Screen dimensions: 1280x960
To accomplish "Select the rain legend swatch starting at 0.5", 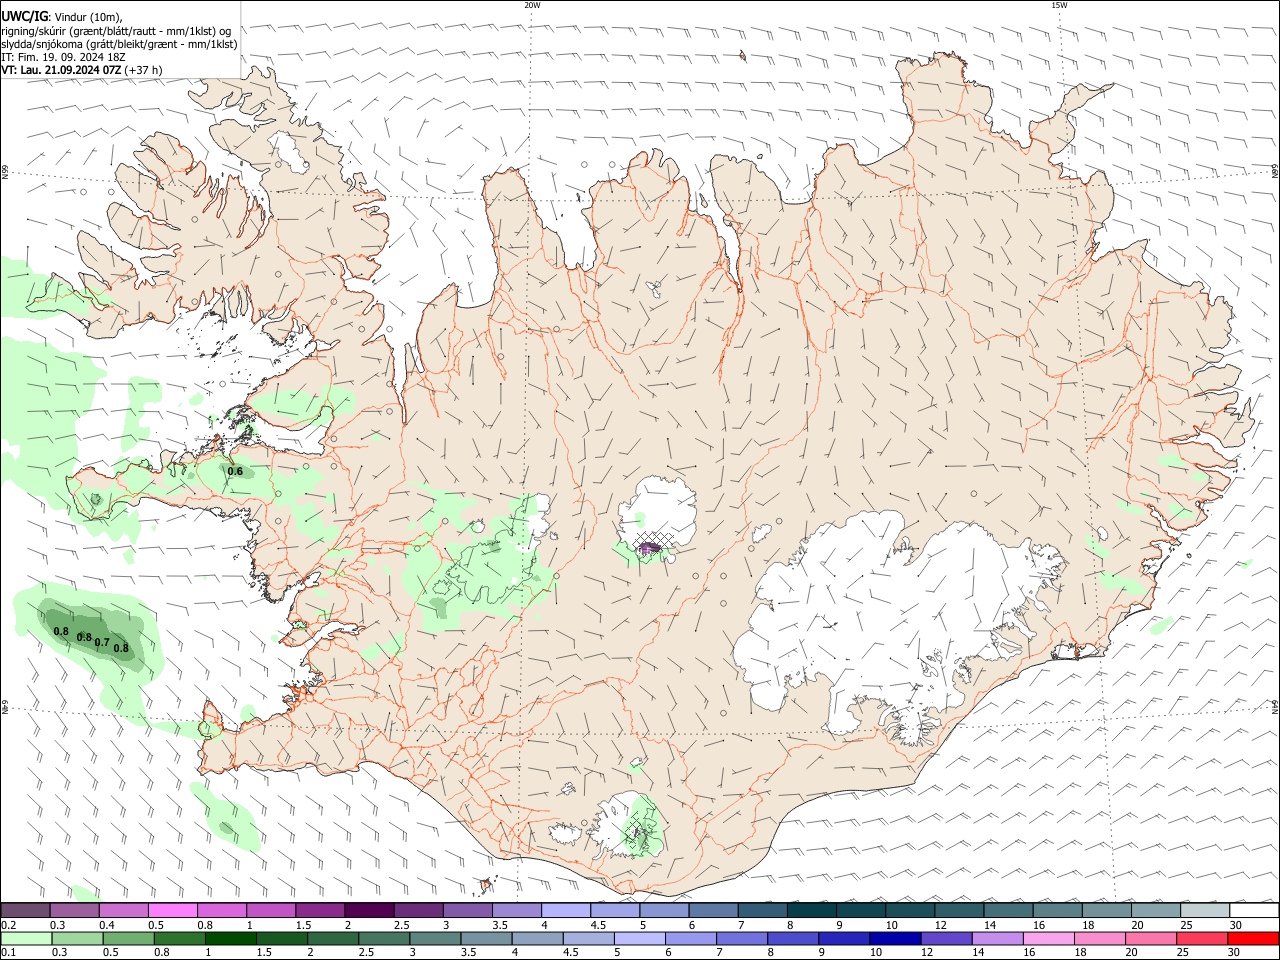I will click(x=129, y=938).
